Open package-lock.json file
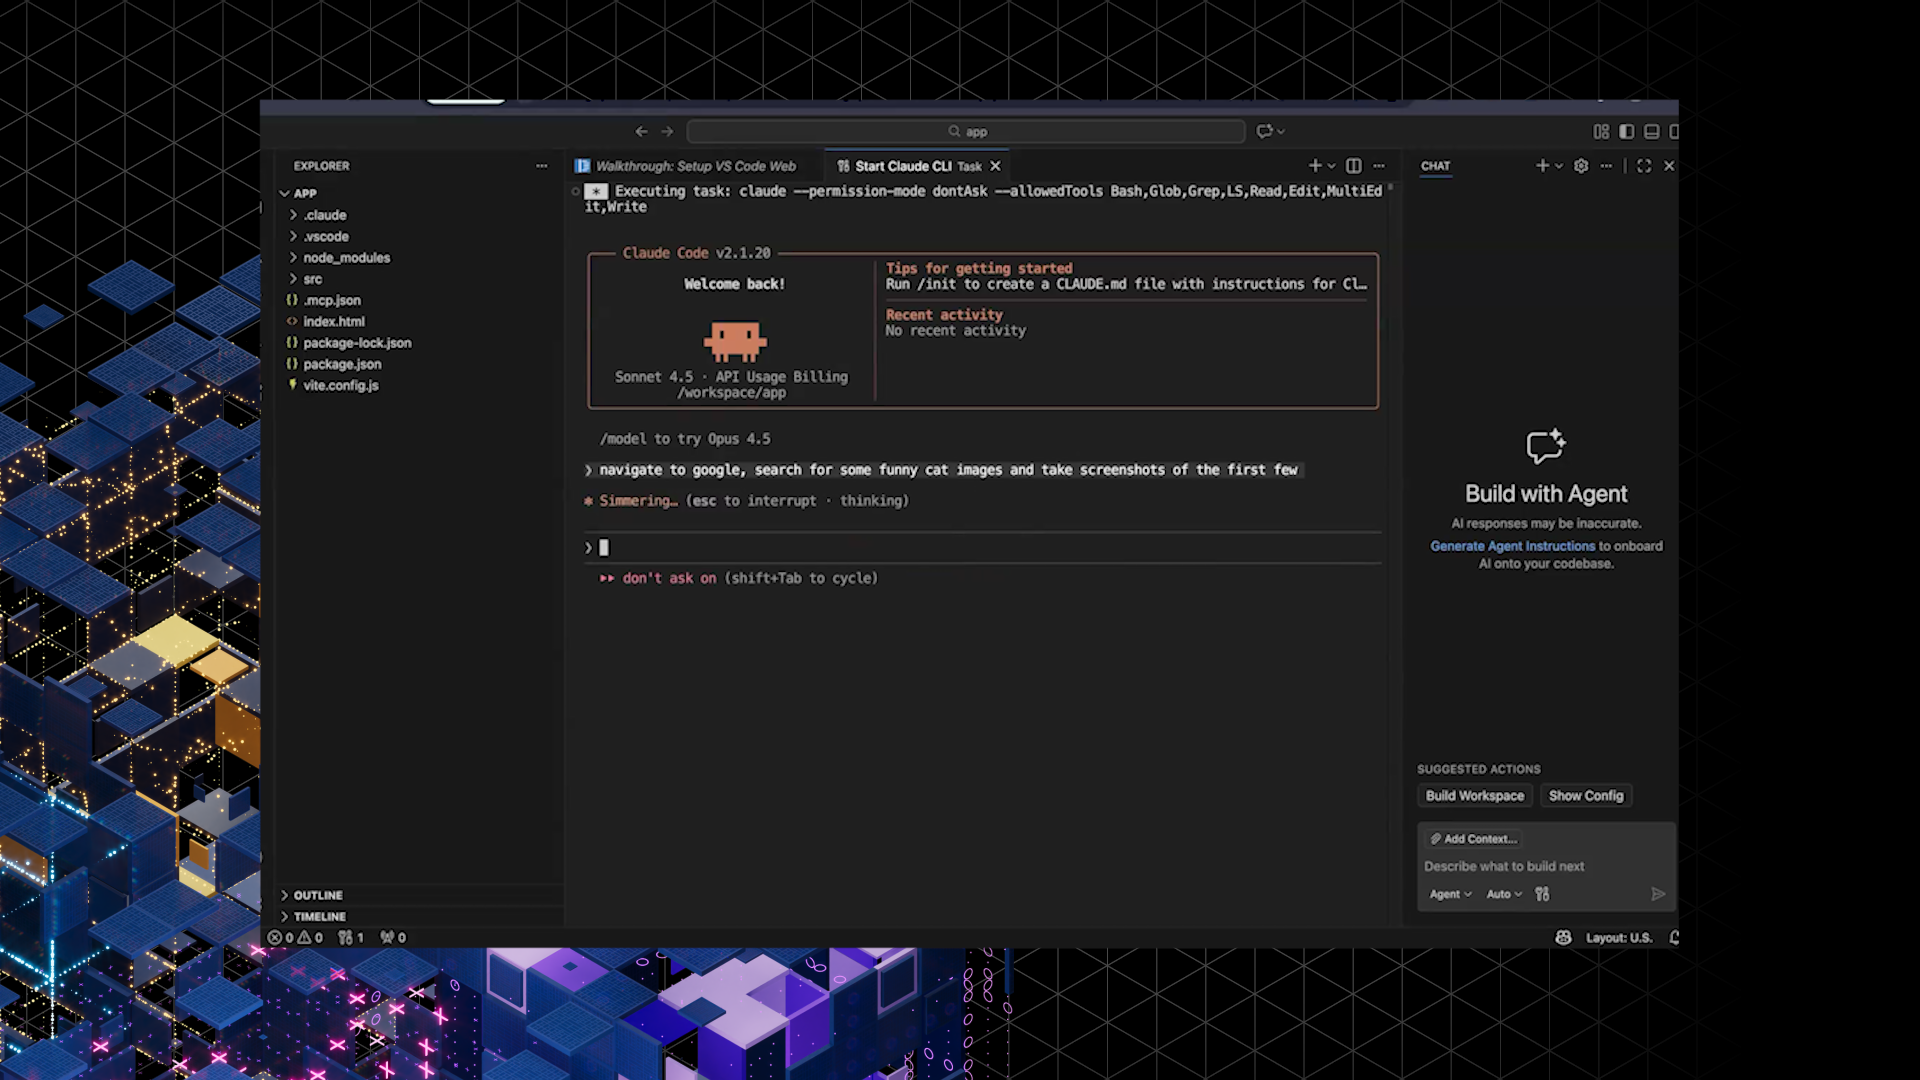The height and width of the screenshot is (1080, 1920). 357,342
